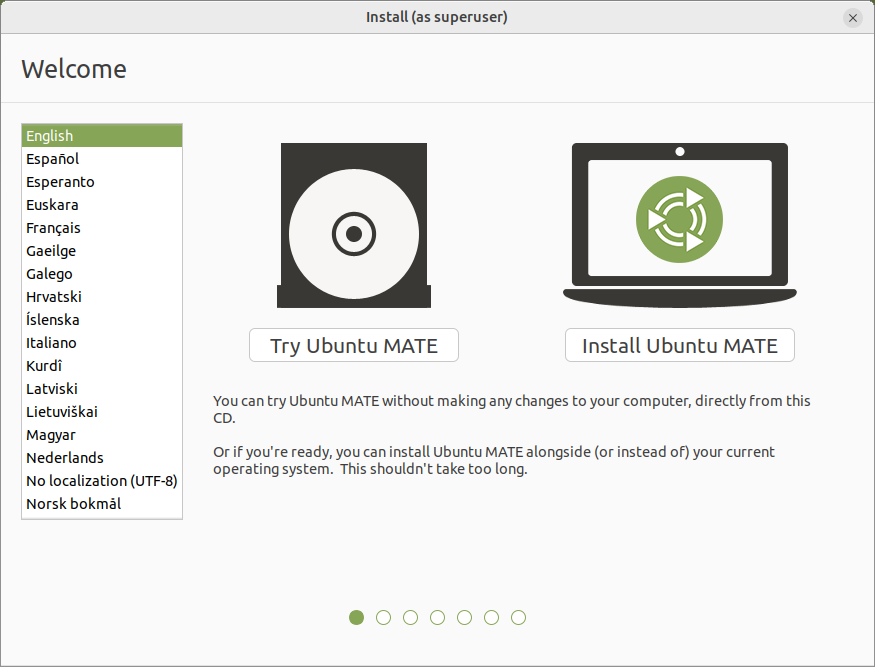
Task: Close the installer window
Action: [852, 18]
